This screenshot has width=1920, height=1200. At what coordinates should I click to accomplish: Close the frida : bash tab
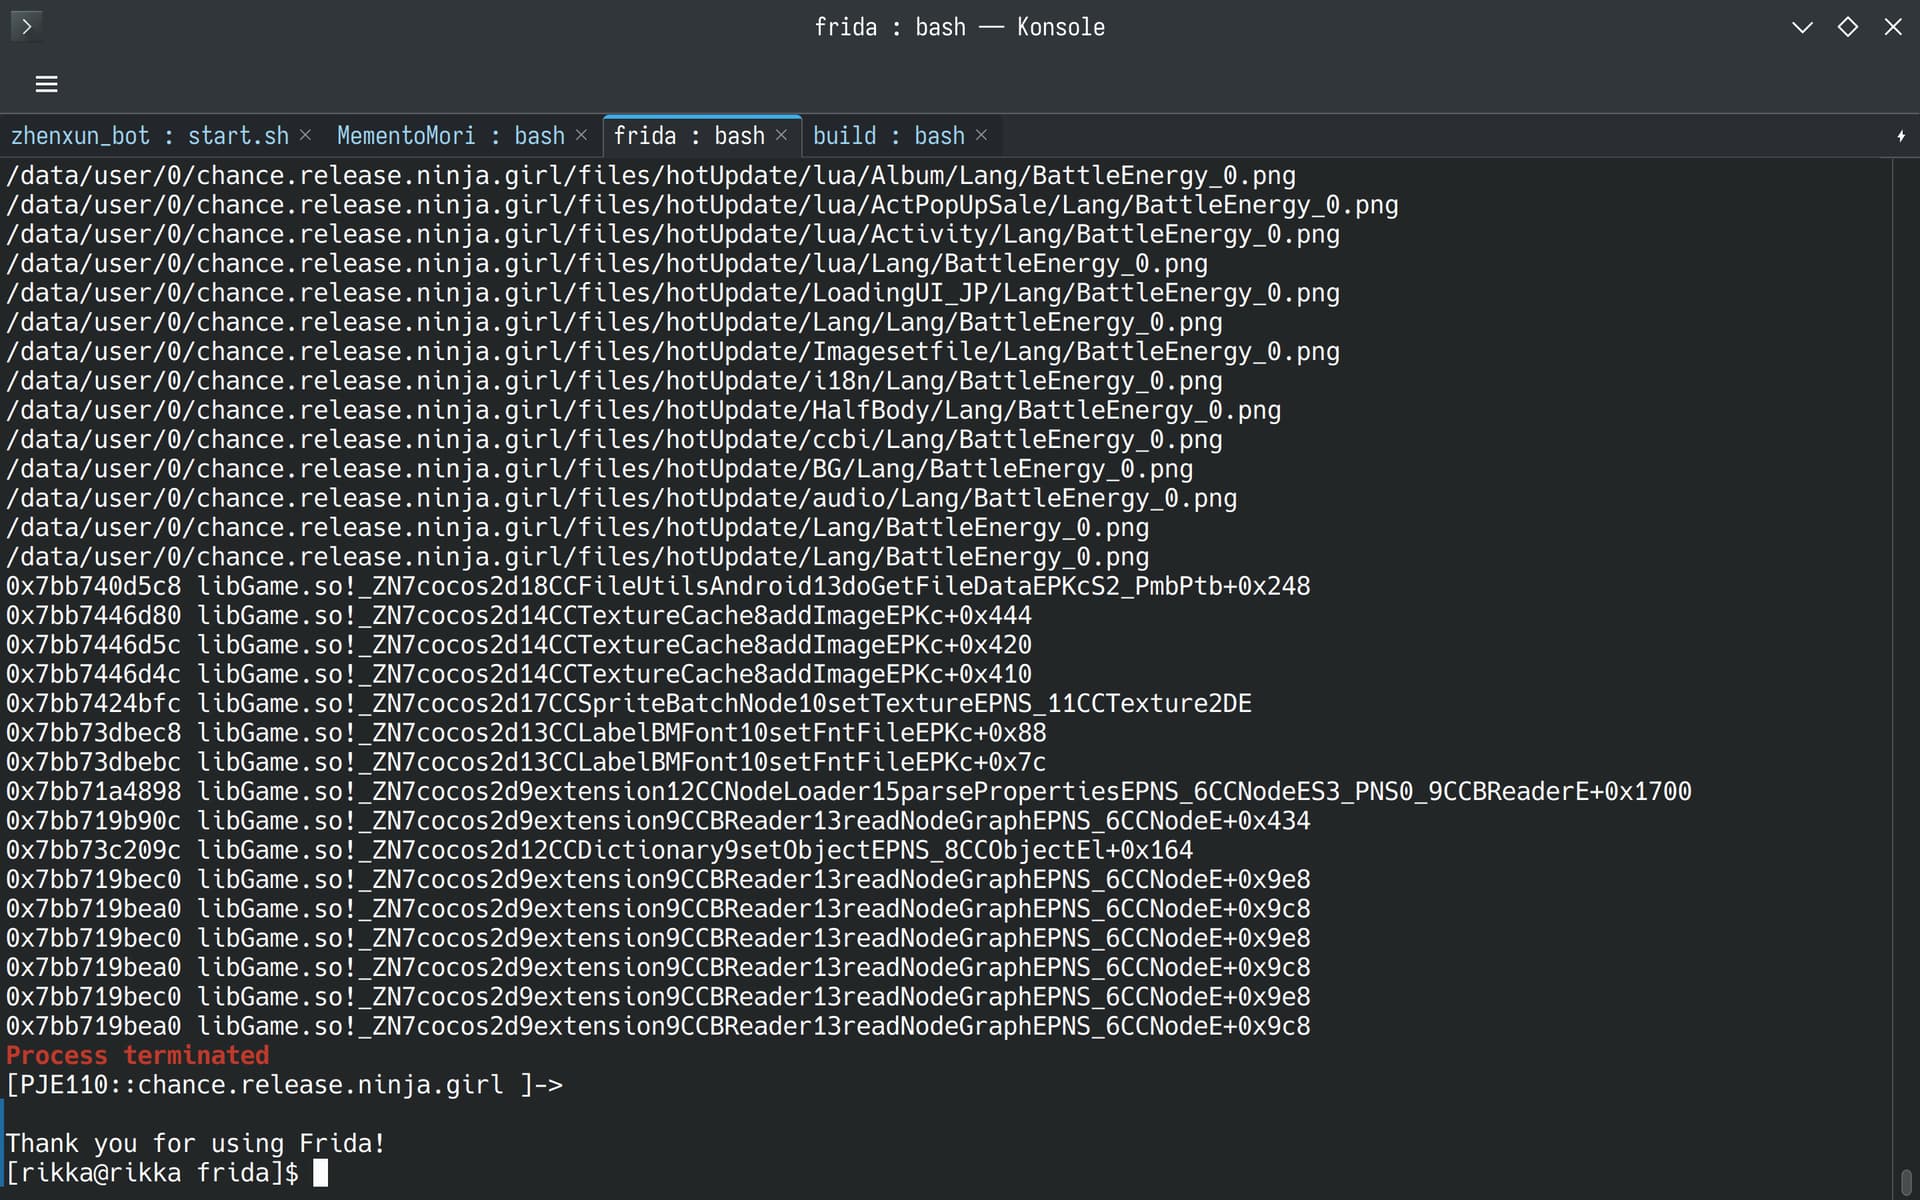point(781,135)
